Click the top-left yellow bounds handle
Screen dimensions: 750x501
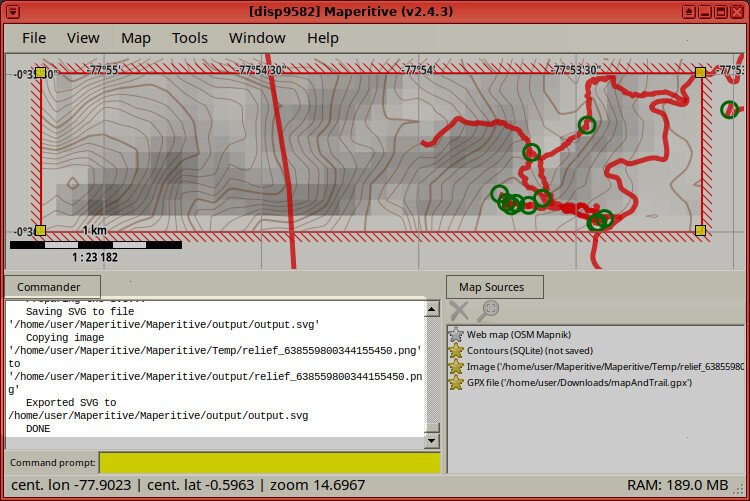(40, 73)
